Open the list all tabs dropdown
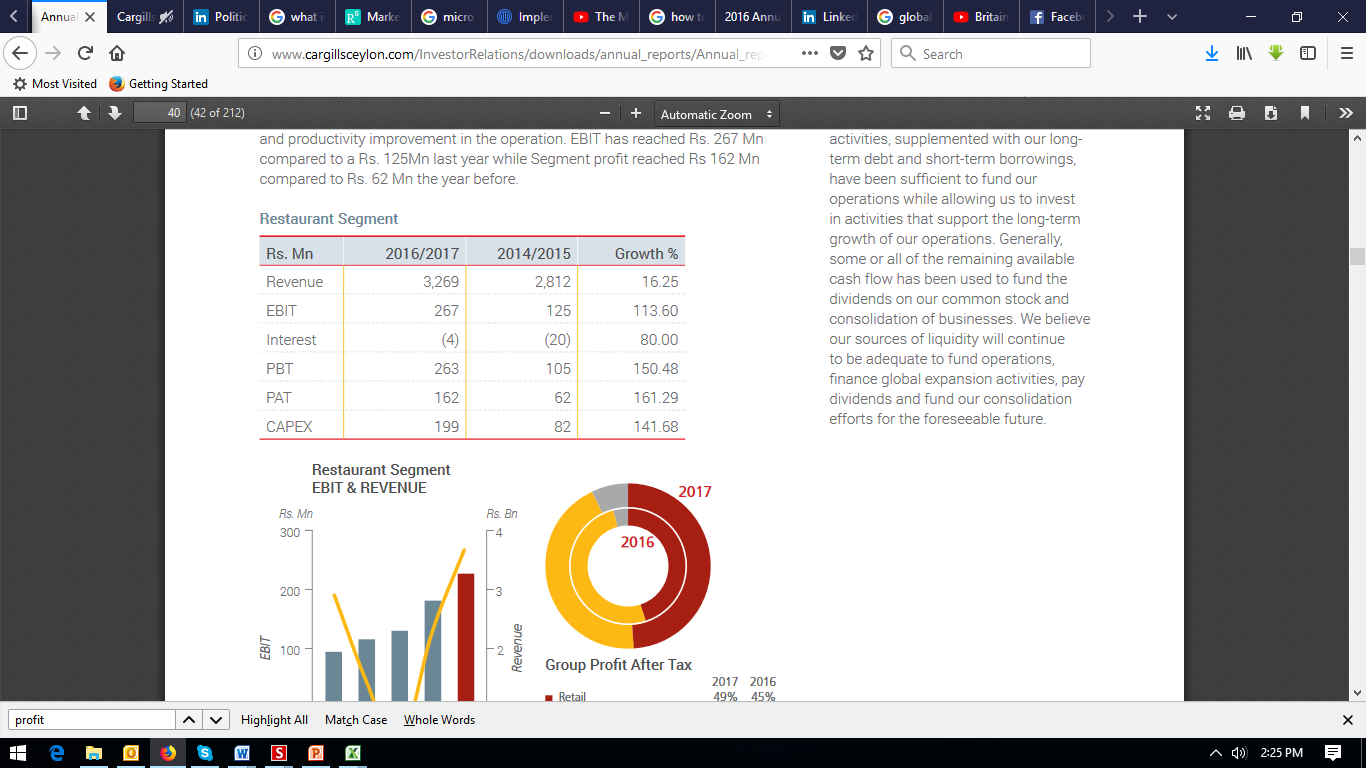Screen dimensions: 1366x768 (1172, 17)
